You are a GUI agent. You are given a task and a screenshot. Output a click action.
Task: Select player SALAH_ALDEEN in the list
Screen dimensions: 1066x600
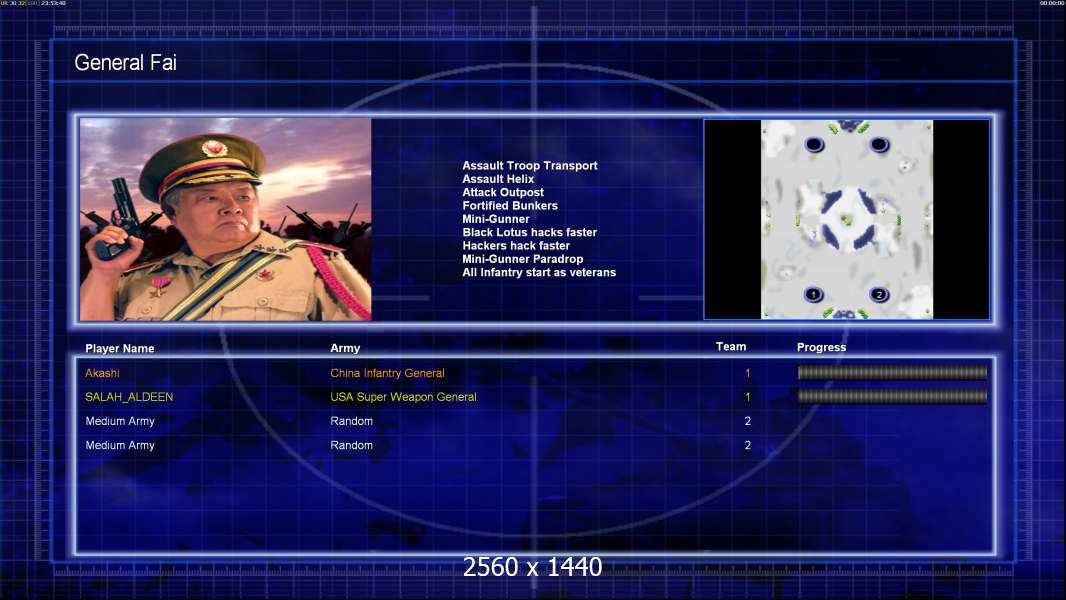129,397
